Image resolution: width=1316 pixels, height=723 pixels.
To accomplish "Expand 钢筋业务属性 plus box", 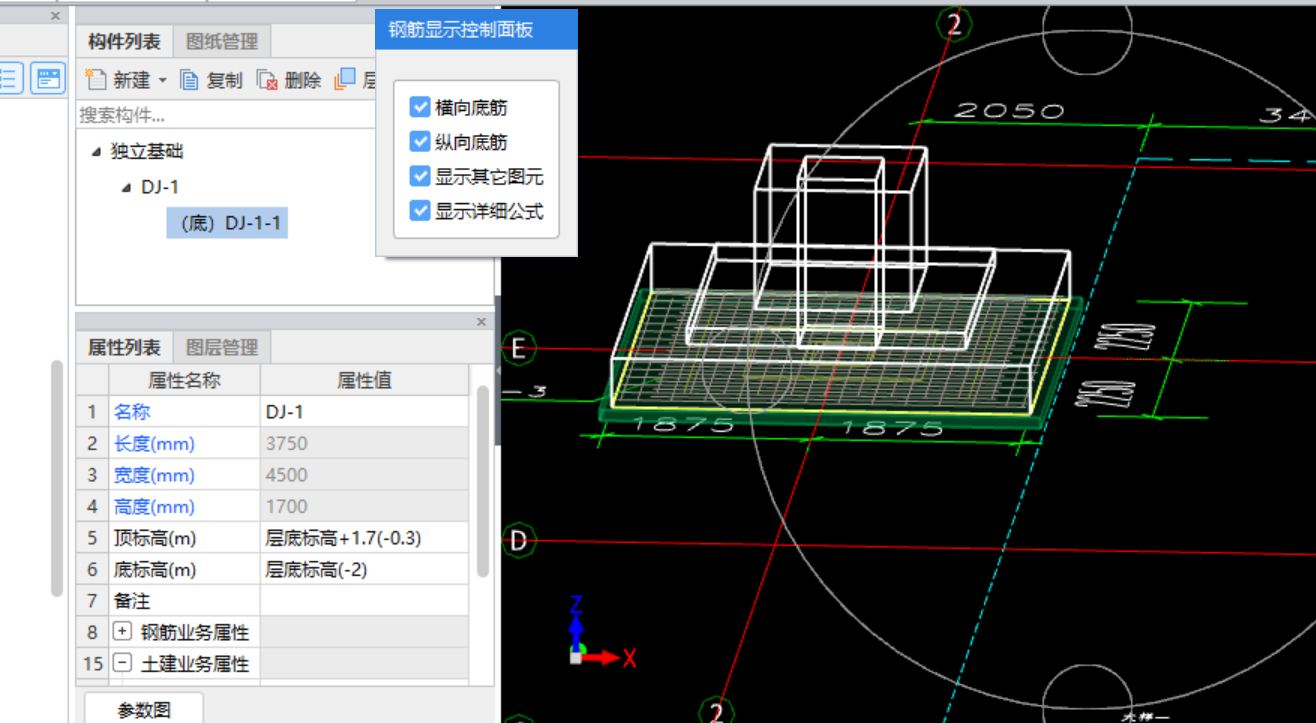I will pyautogui.click(x=123, y=632).
